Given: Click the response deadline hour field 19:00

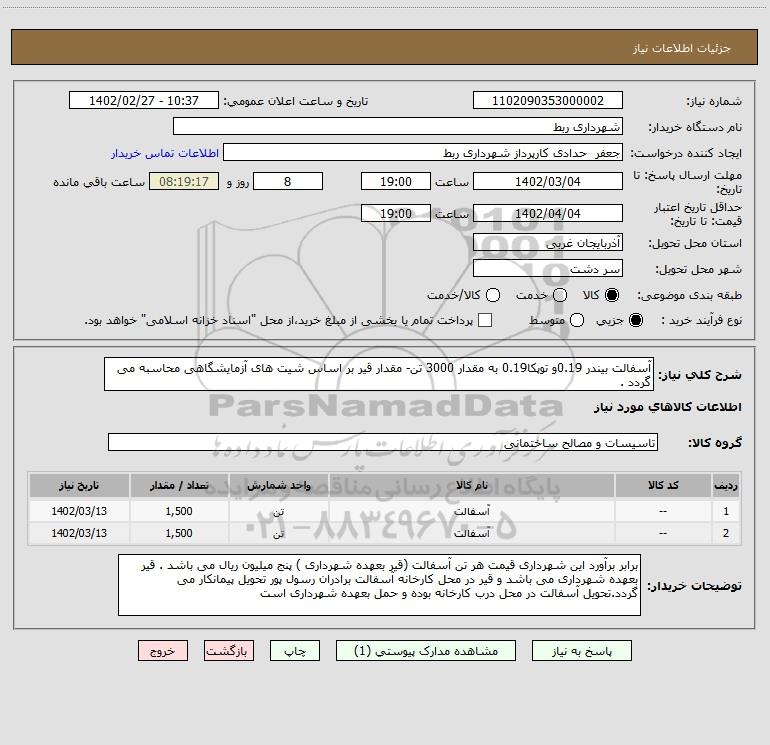Looking at the screenshot, I should coord(396,181).
